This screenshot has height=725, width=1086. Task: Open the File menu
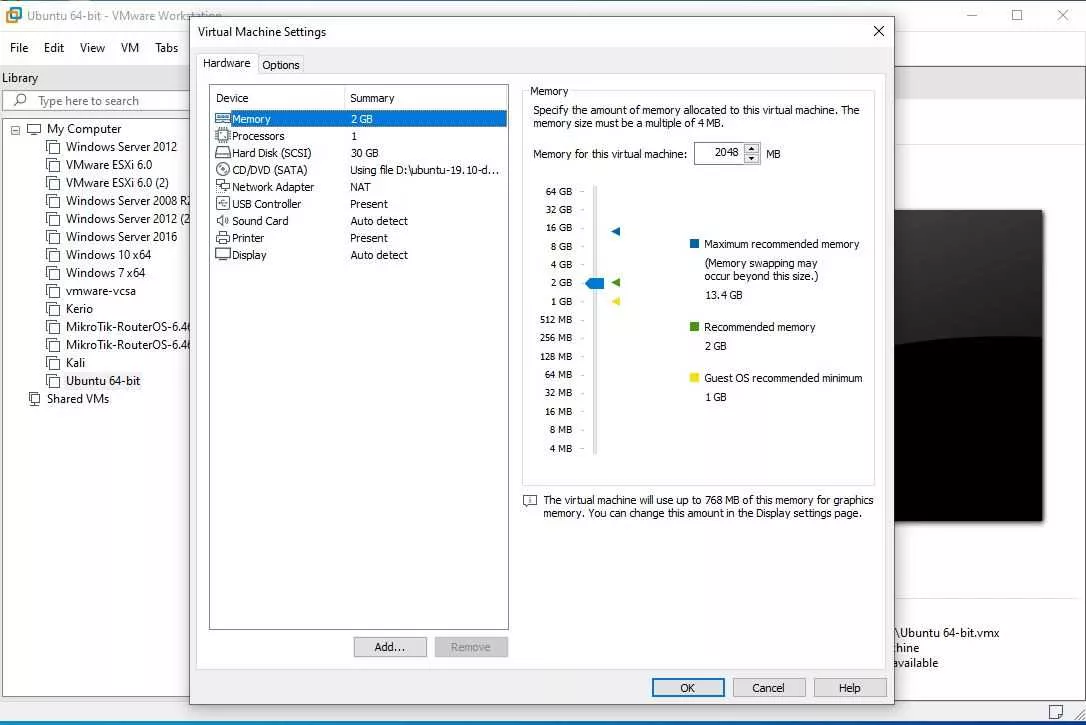(x=19, y=48)
